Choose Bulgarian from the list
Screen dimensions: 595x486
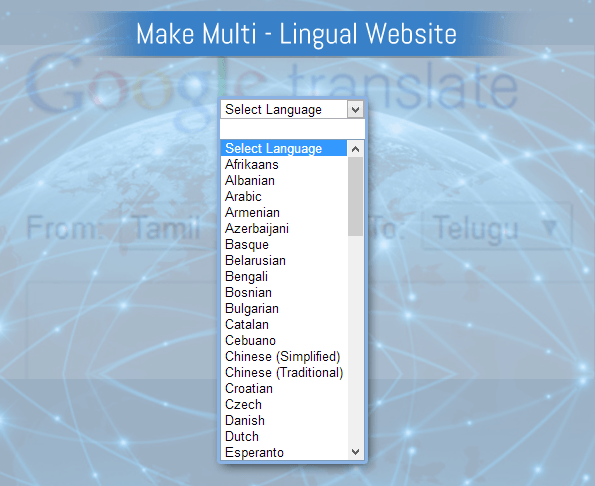(x=284, y=308)
